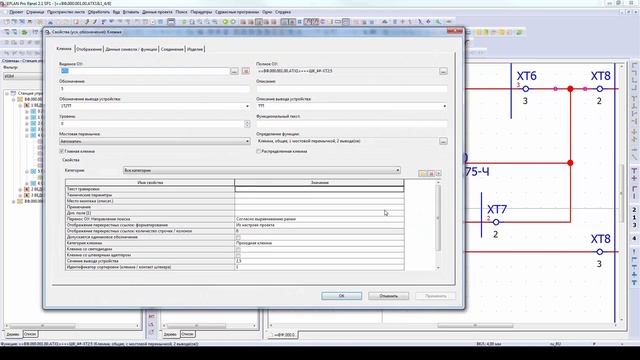
Task: Select terminal XT7 in the schematic
Action: (496, 222)
